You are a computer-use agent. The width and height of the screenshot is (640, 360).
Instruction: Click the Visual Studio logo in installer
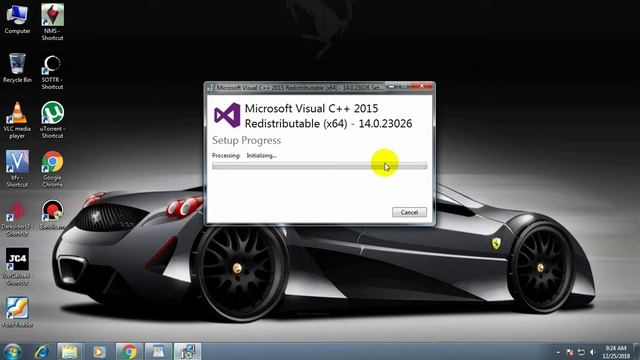[227, 115]
